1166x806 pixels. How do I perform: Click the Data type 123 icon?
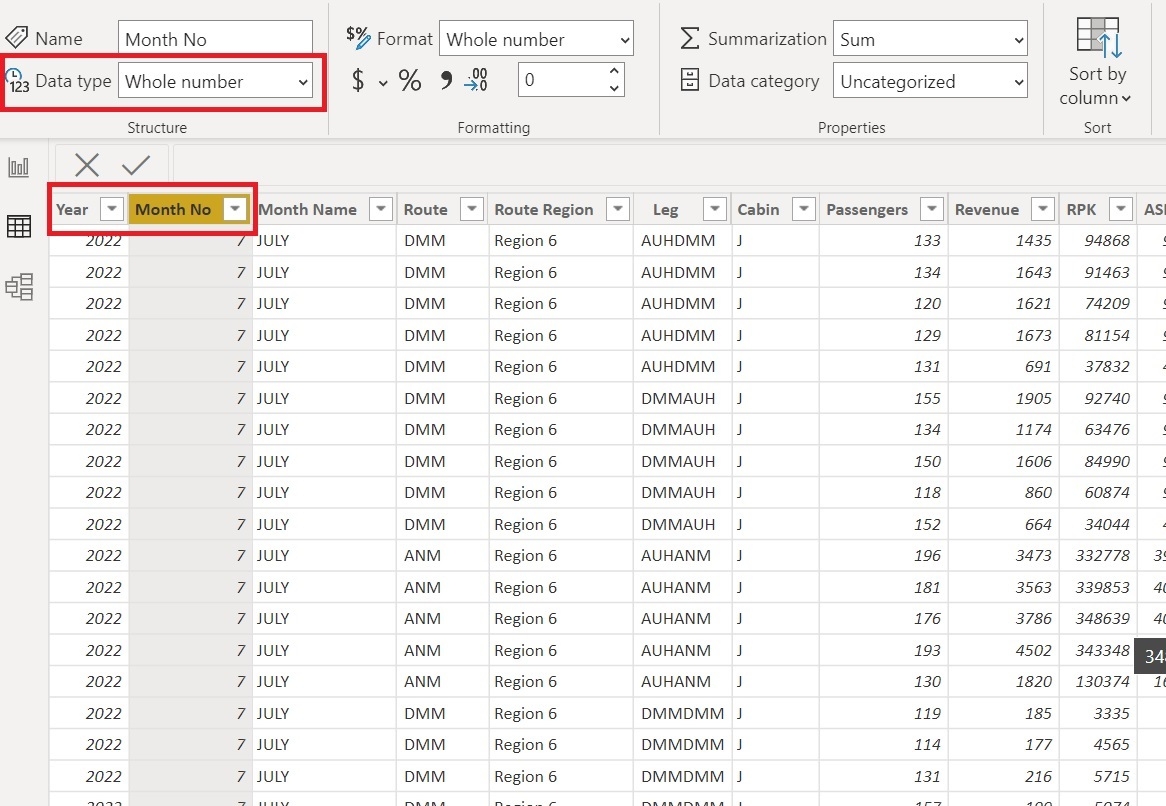pos(17,80)
